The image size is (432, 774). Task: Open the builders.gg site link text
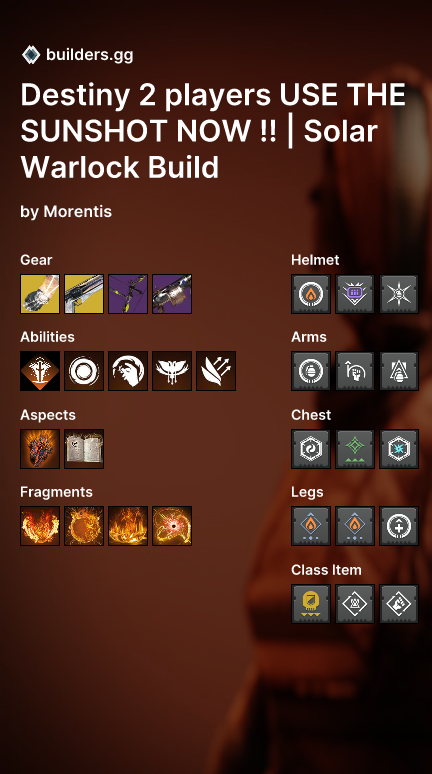[x=89, y=55]
